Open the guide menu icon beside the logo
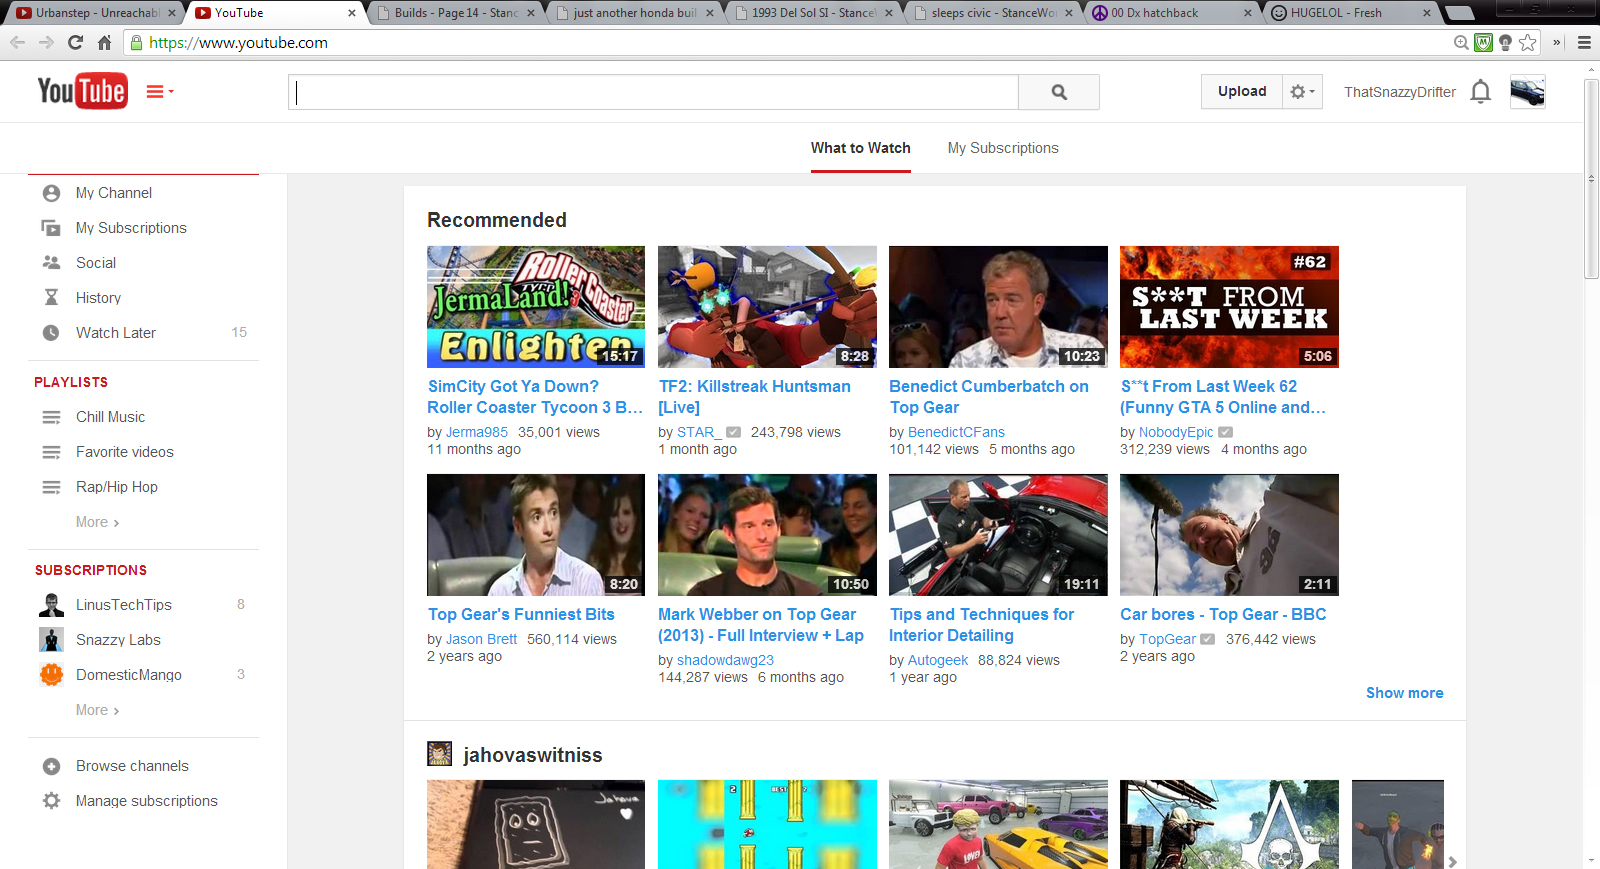 tap(160, 92)
